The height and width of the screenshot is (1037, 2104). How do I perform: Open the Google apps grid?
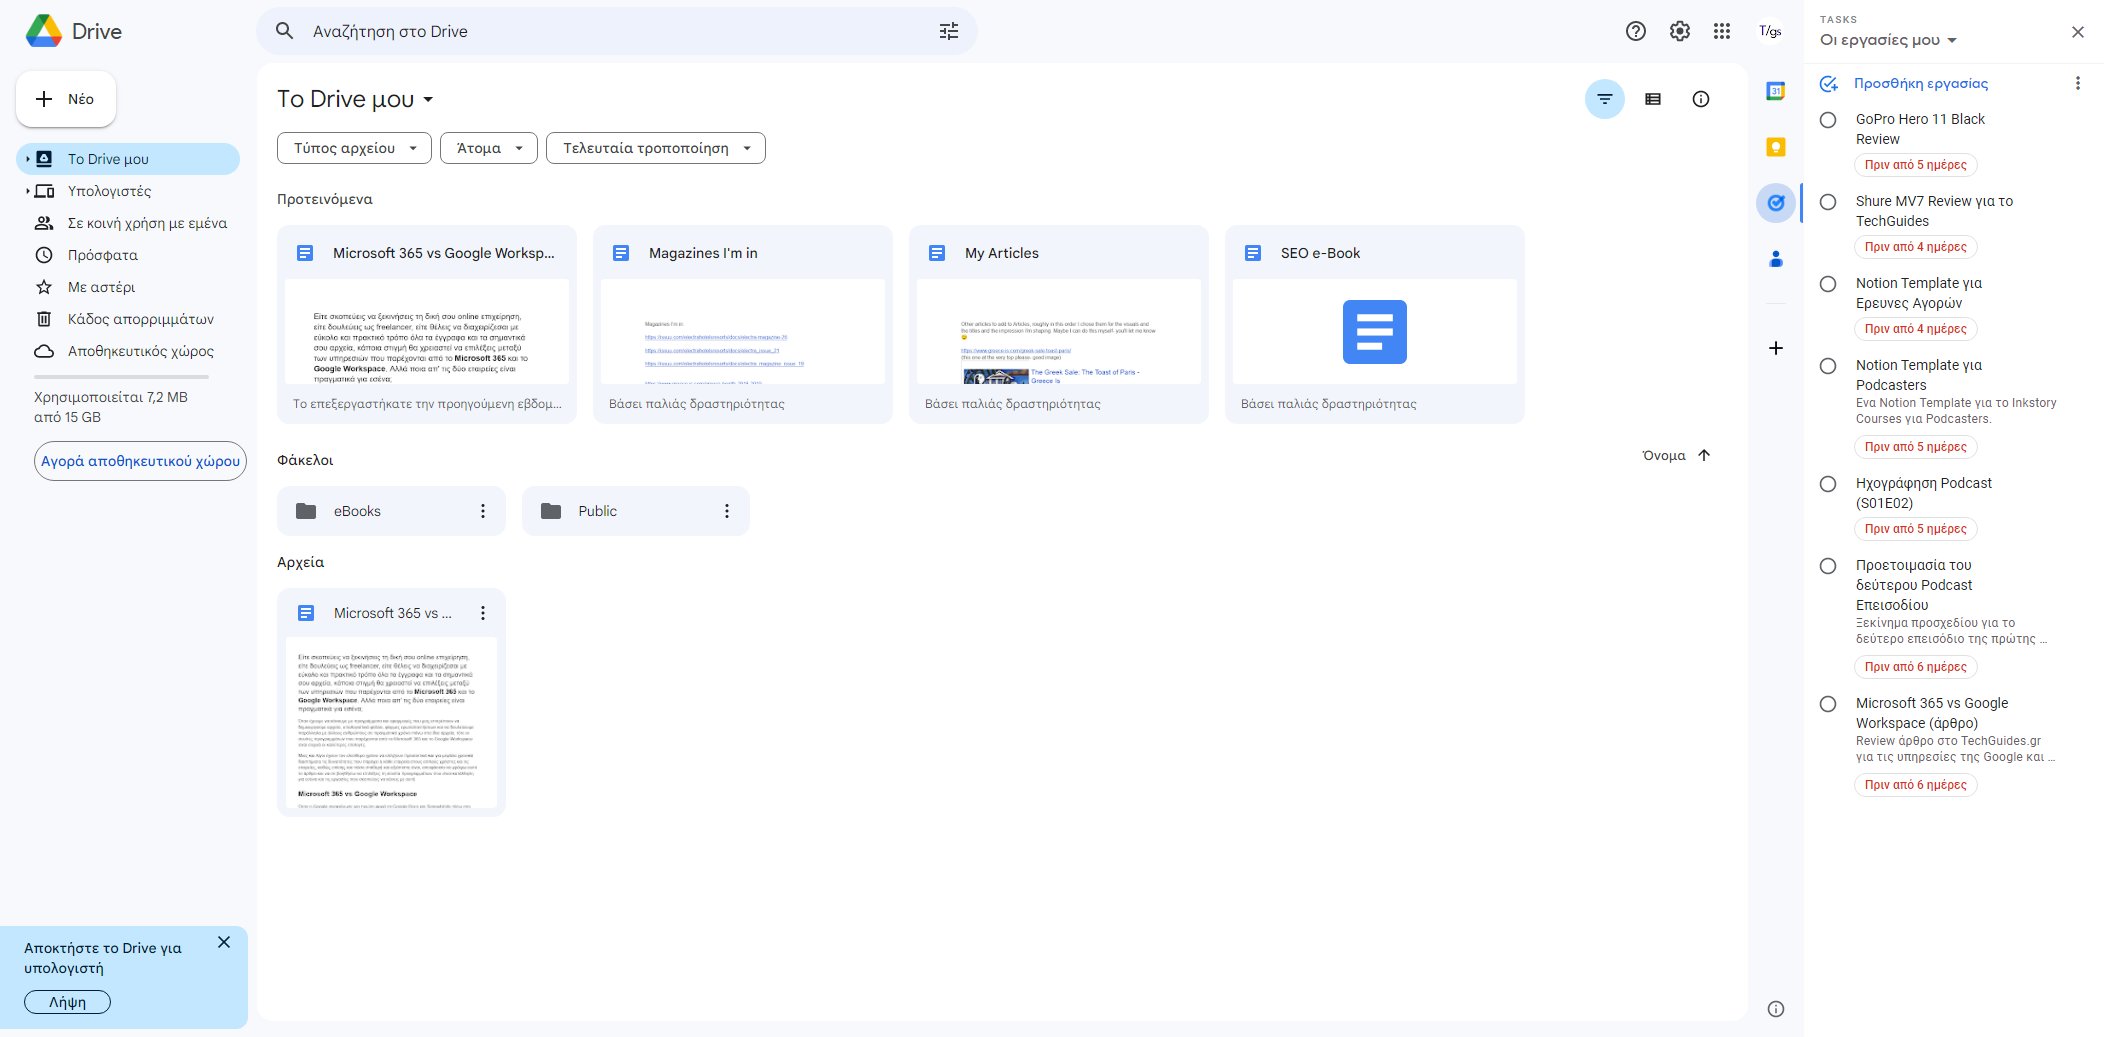1723,31
